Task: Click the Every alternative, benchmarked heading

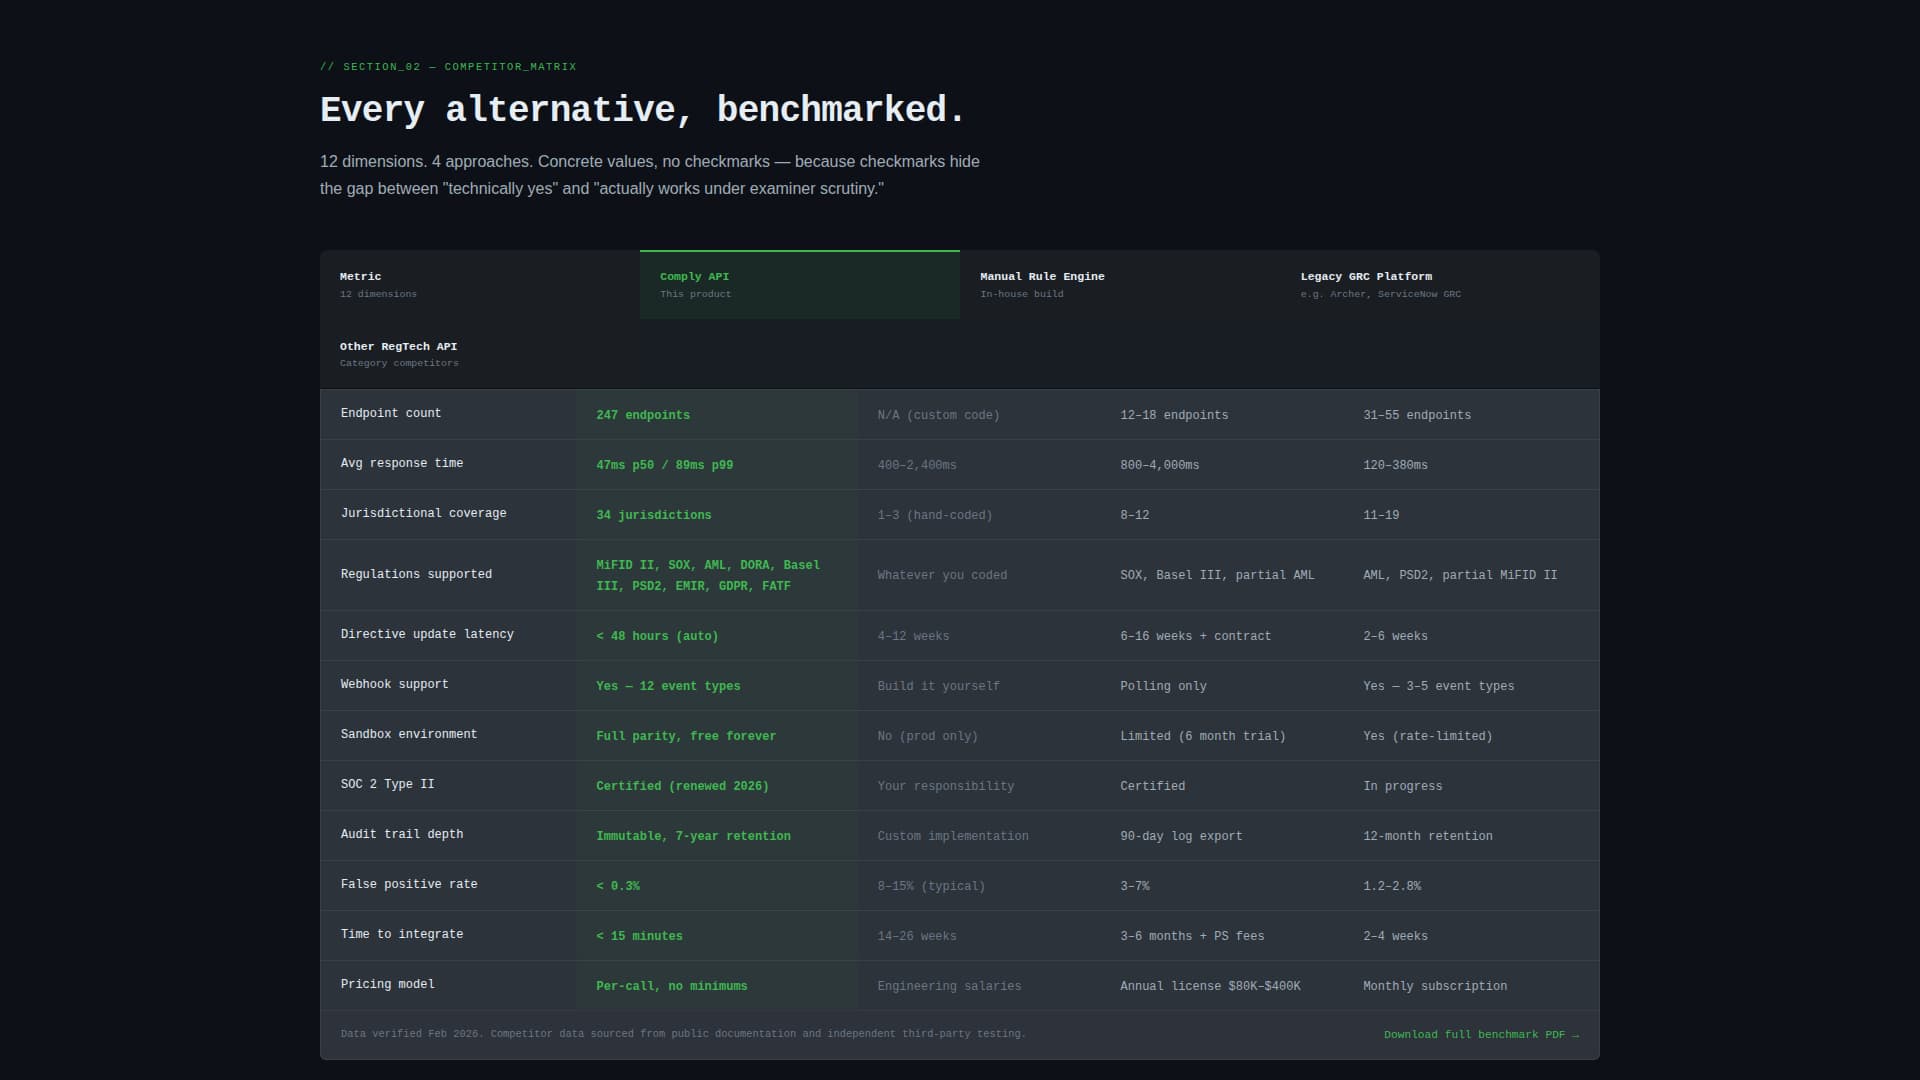Action: point(643,109)
